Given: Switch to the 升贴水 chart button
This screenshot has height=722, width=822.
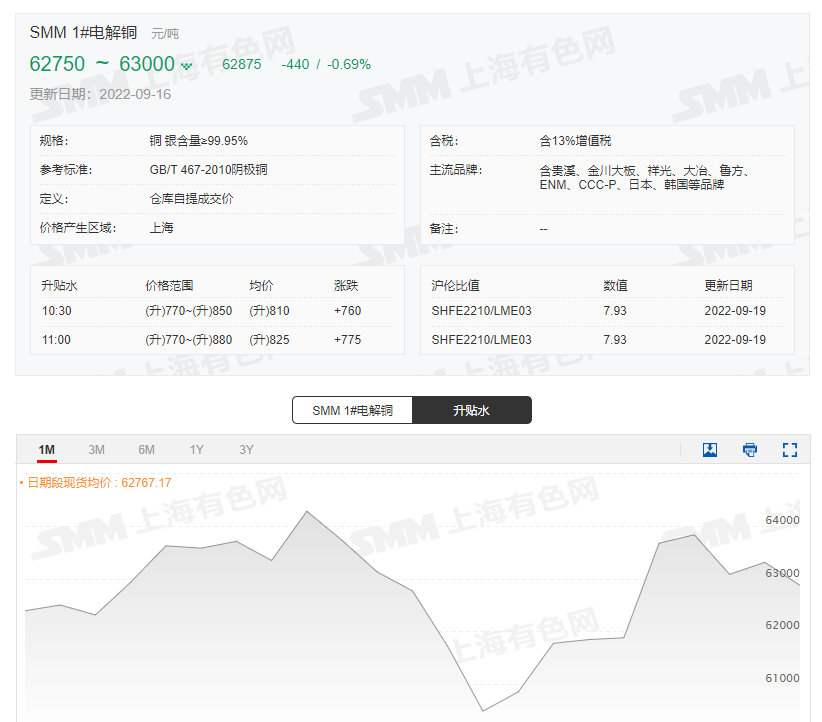Looking at the screenshot, I should point(472,410).
